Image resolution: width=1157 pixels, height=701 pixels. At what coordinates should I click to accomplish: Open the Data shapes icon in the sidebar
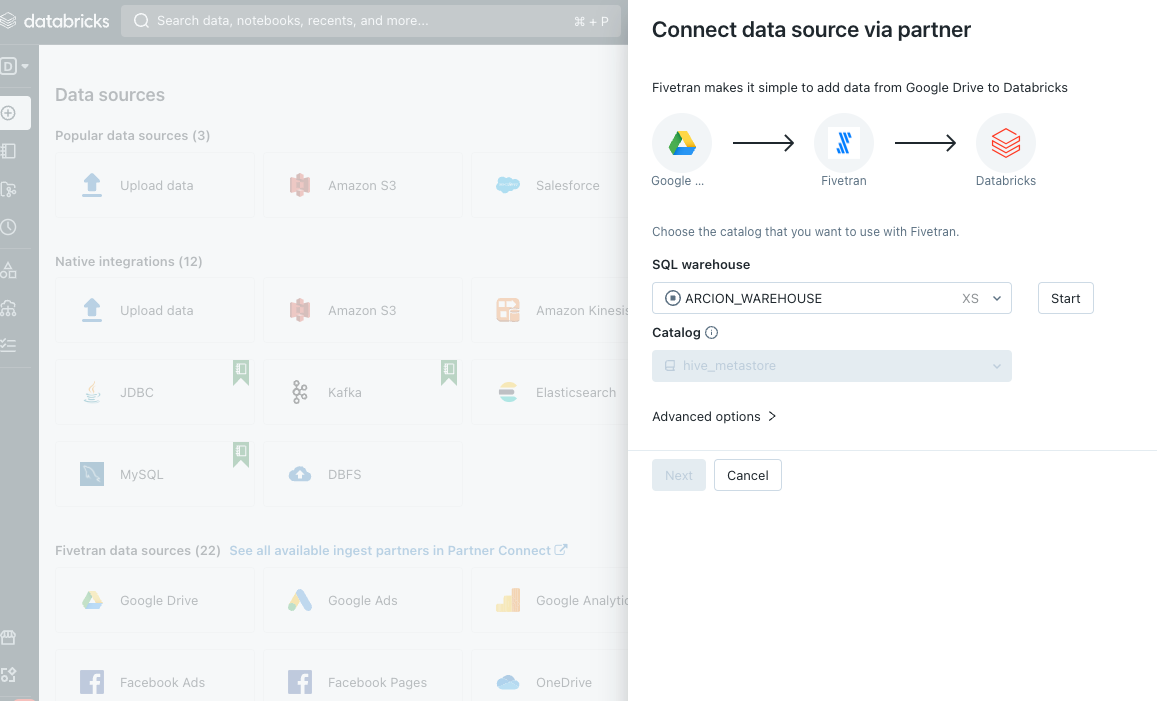[x=9, y=270]
